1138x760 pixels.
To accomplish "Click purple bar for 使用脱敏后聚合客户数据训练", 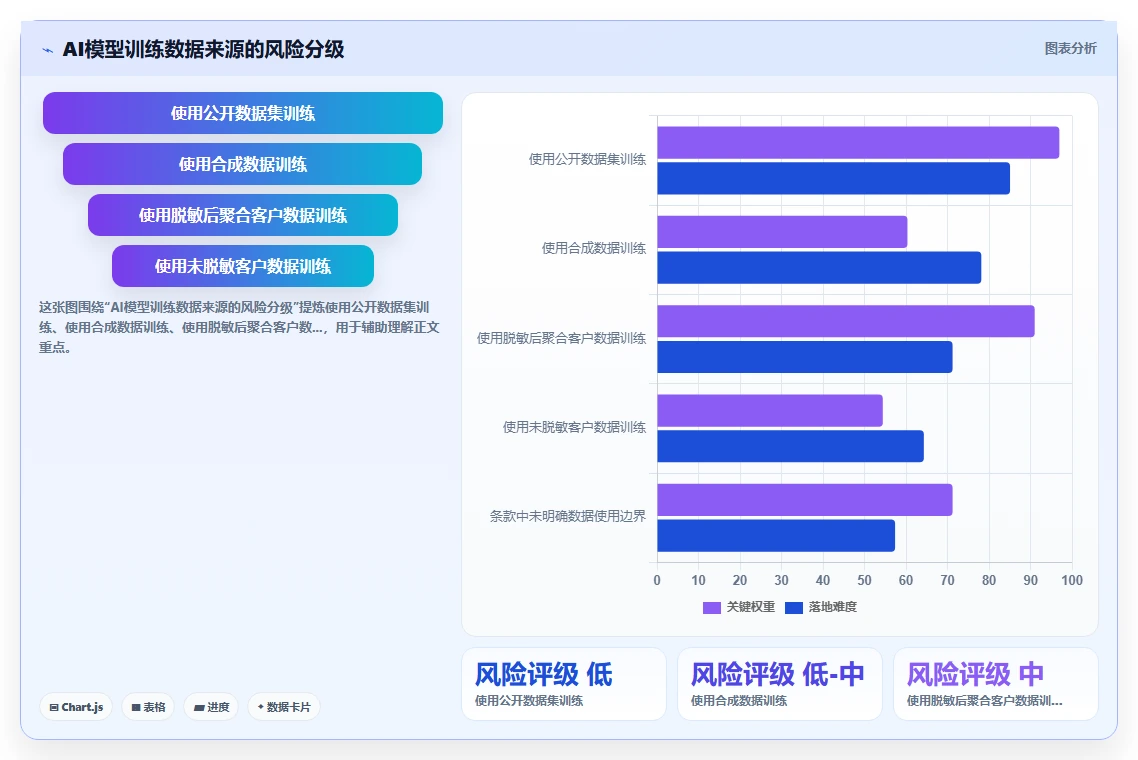I will coord(846,321).
